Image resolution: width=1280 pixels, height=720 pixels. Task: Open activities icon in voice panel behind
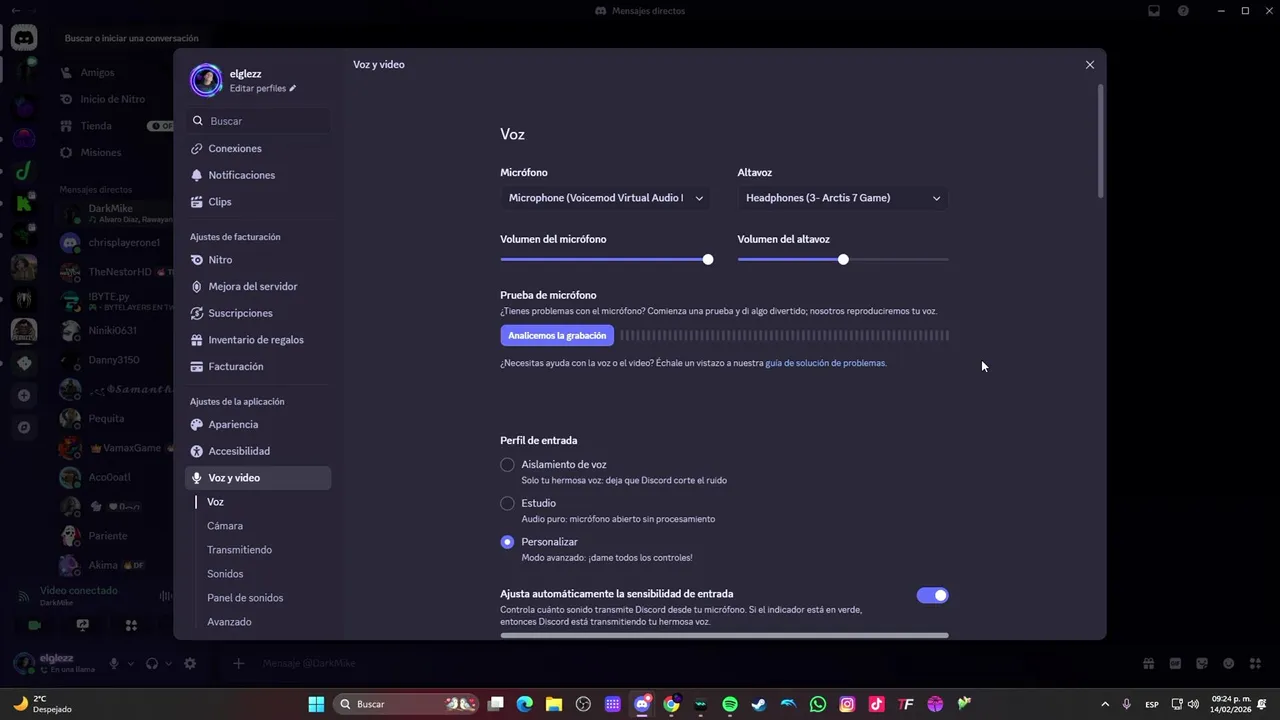click(x=131, y=625)
